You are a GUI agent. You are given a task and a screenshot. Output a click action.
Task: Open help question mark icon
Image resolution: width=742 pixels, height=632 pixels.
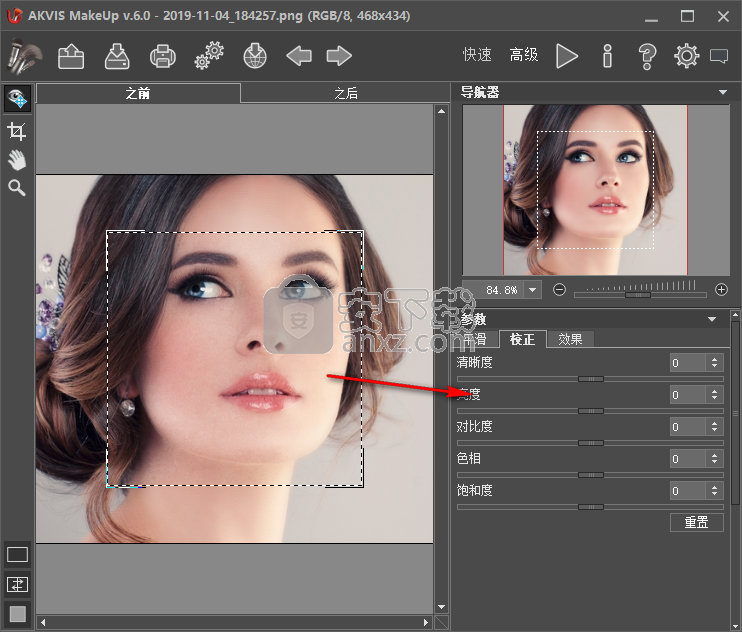point(647,56)
